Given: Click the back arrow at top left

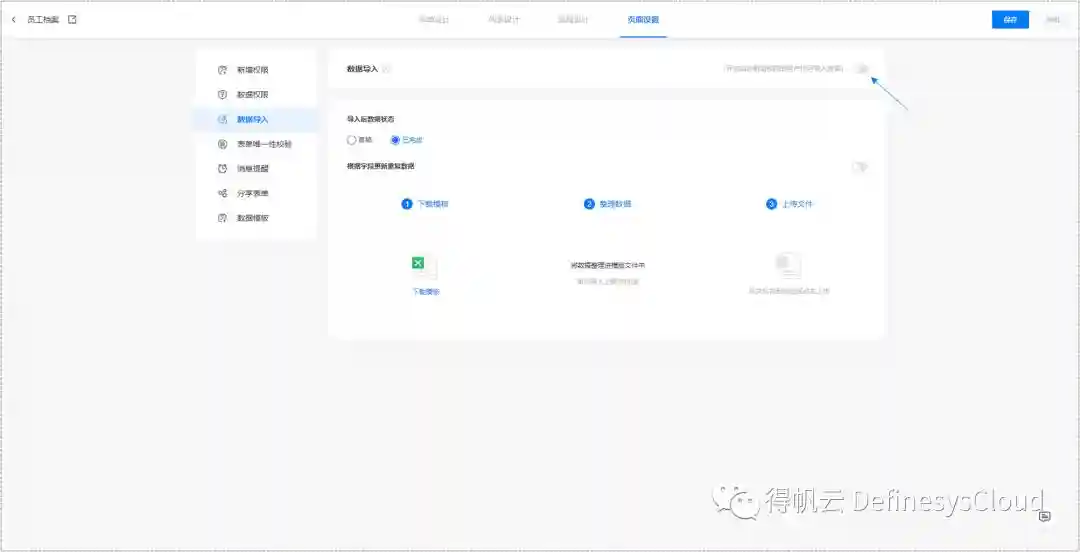Looking at the screenshot, I should coord(13,20).
